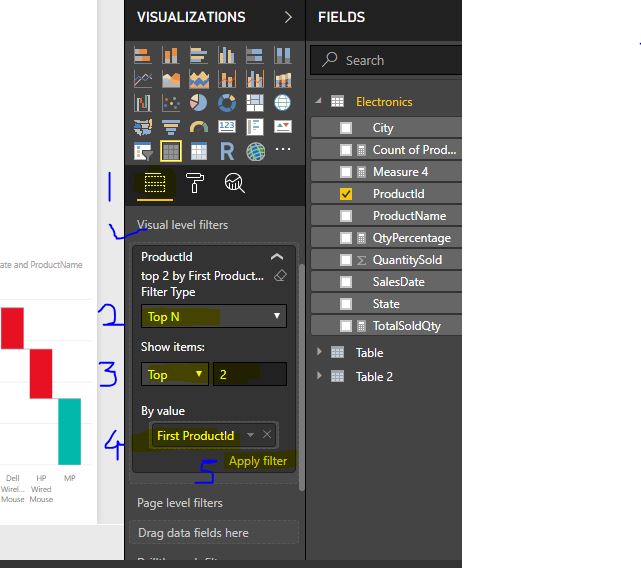Select the Stacked column chart visual
This screenshot has width=641, height=568.
pos(170,55)
